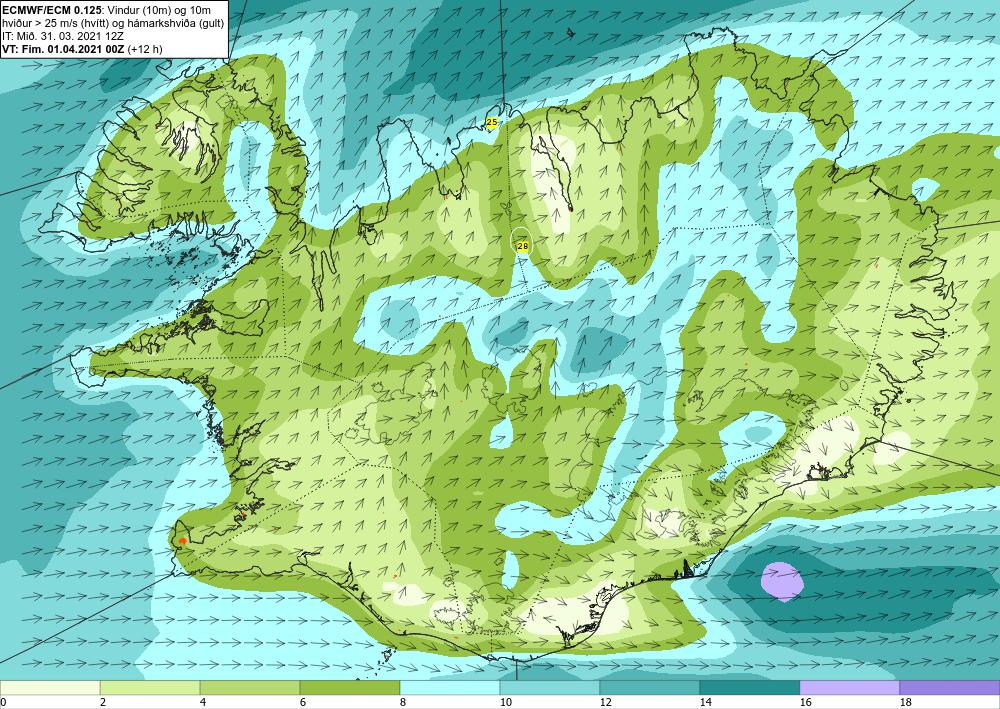Select the pale yellow 0–2 legend swatch
The height and width of the screenshot is (709, 1000).
50,688
